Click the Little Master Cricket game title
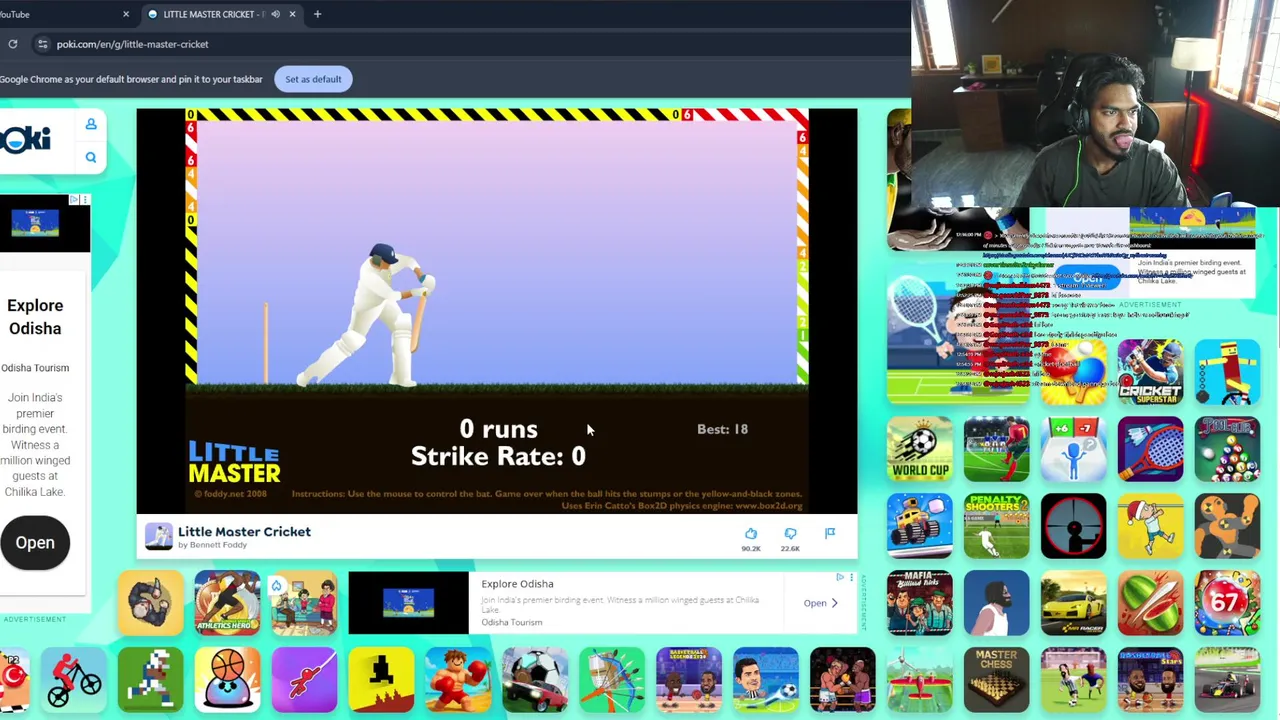1280x720 pixels. pos(244,531)
